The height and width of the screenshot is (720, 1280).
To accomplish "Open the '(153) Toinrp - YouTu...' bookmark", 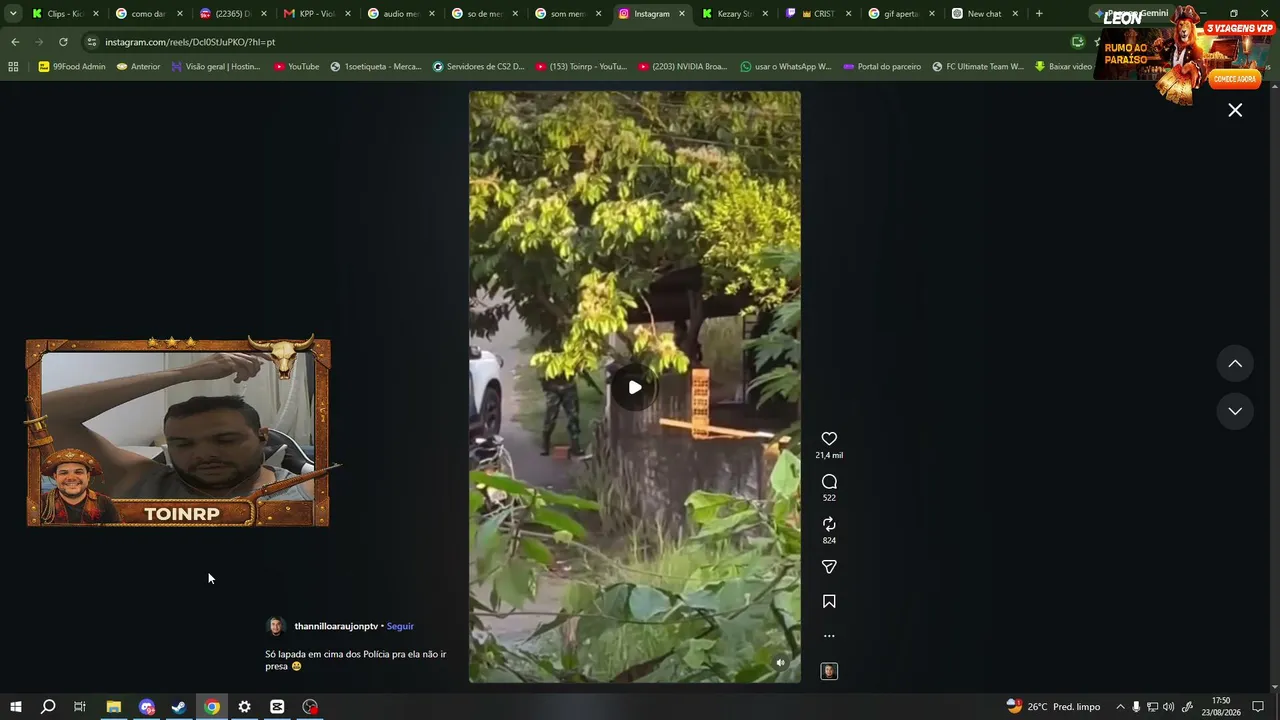I will point(581,67).
